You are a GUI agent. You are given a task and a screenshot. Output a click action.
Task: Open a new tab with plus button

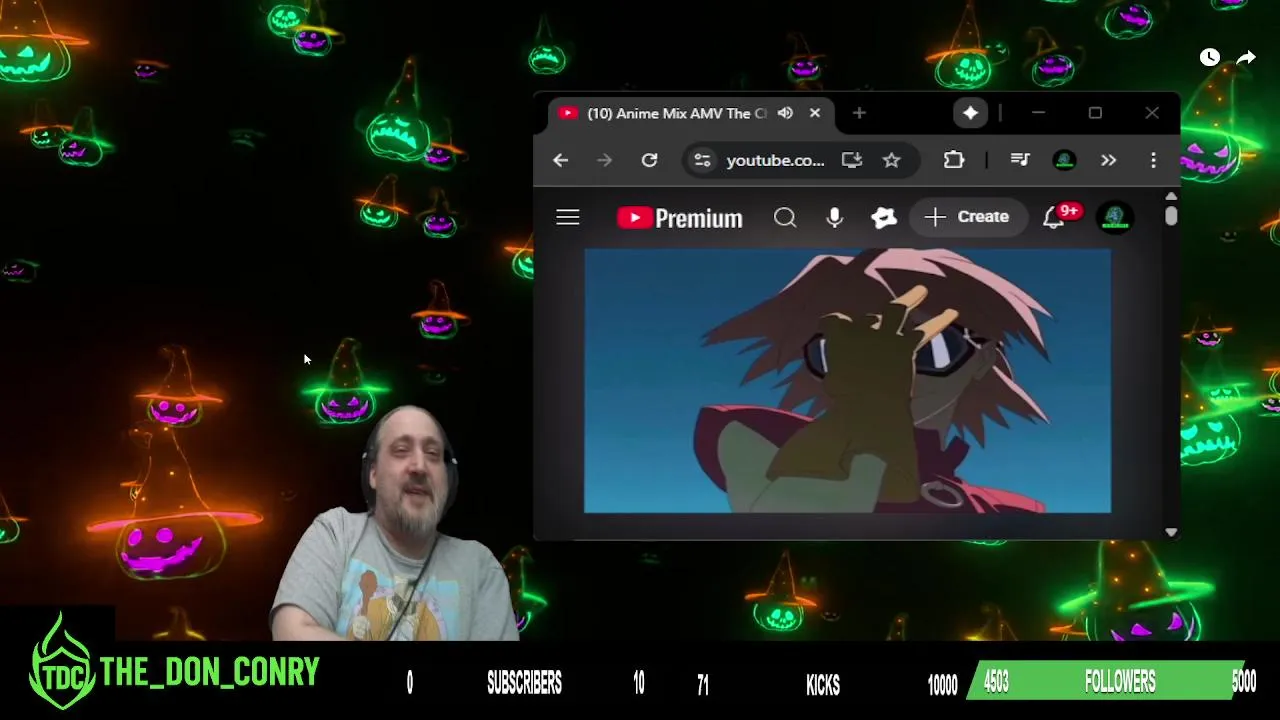pyautogui.click(x=859, y=113)
